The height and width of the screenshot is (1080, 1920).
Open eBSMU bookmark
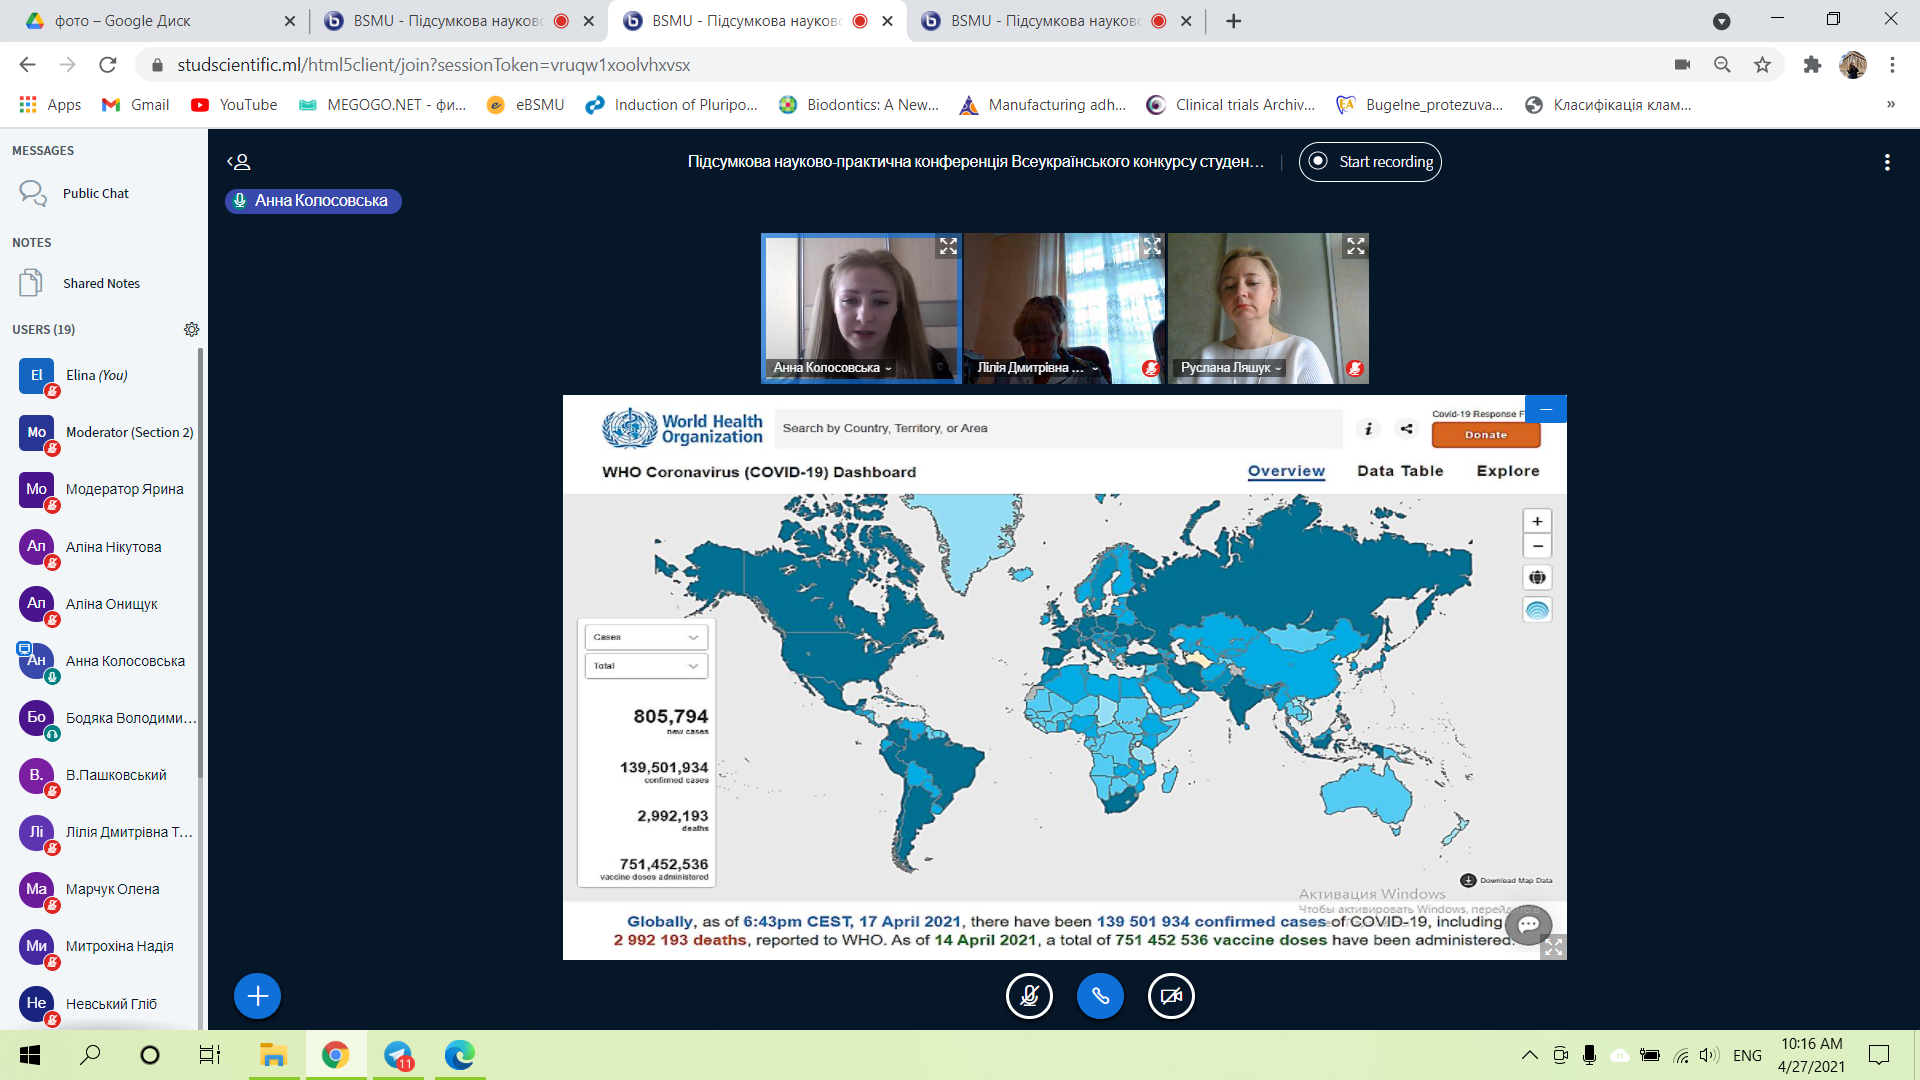526,105
